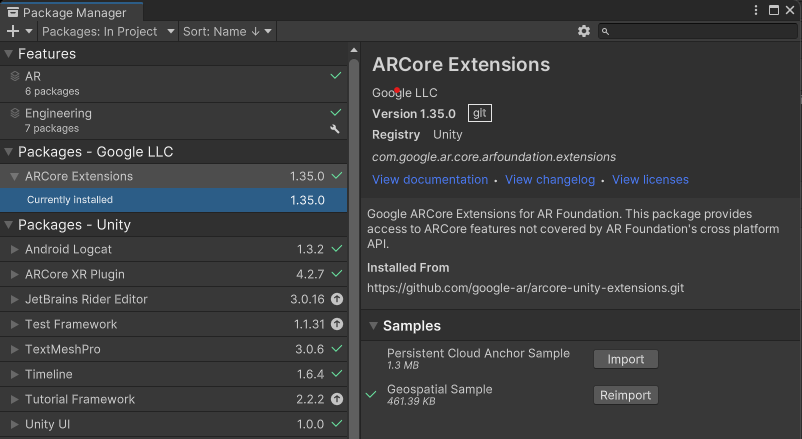The width and height of the screenshot is (802, 439).
Task: Expand the Tutorial Framework package
Action: click(x=14, y=400)
